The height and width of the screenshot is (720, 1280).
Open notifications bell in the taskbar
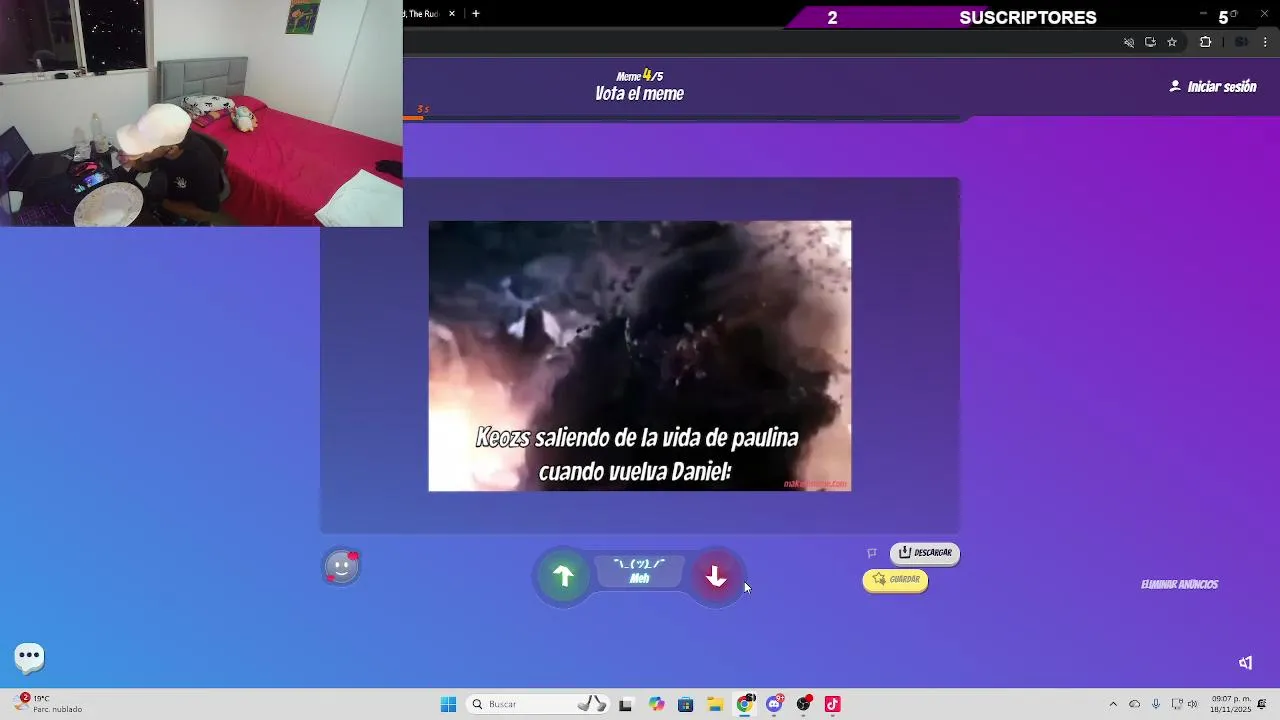(1262, 704)
